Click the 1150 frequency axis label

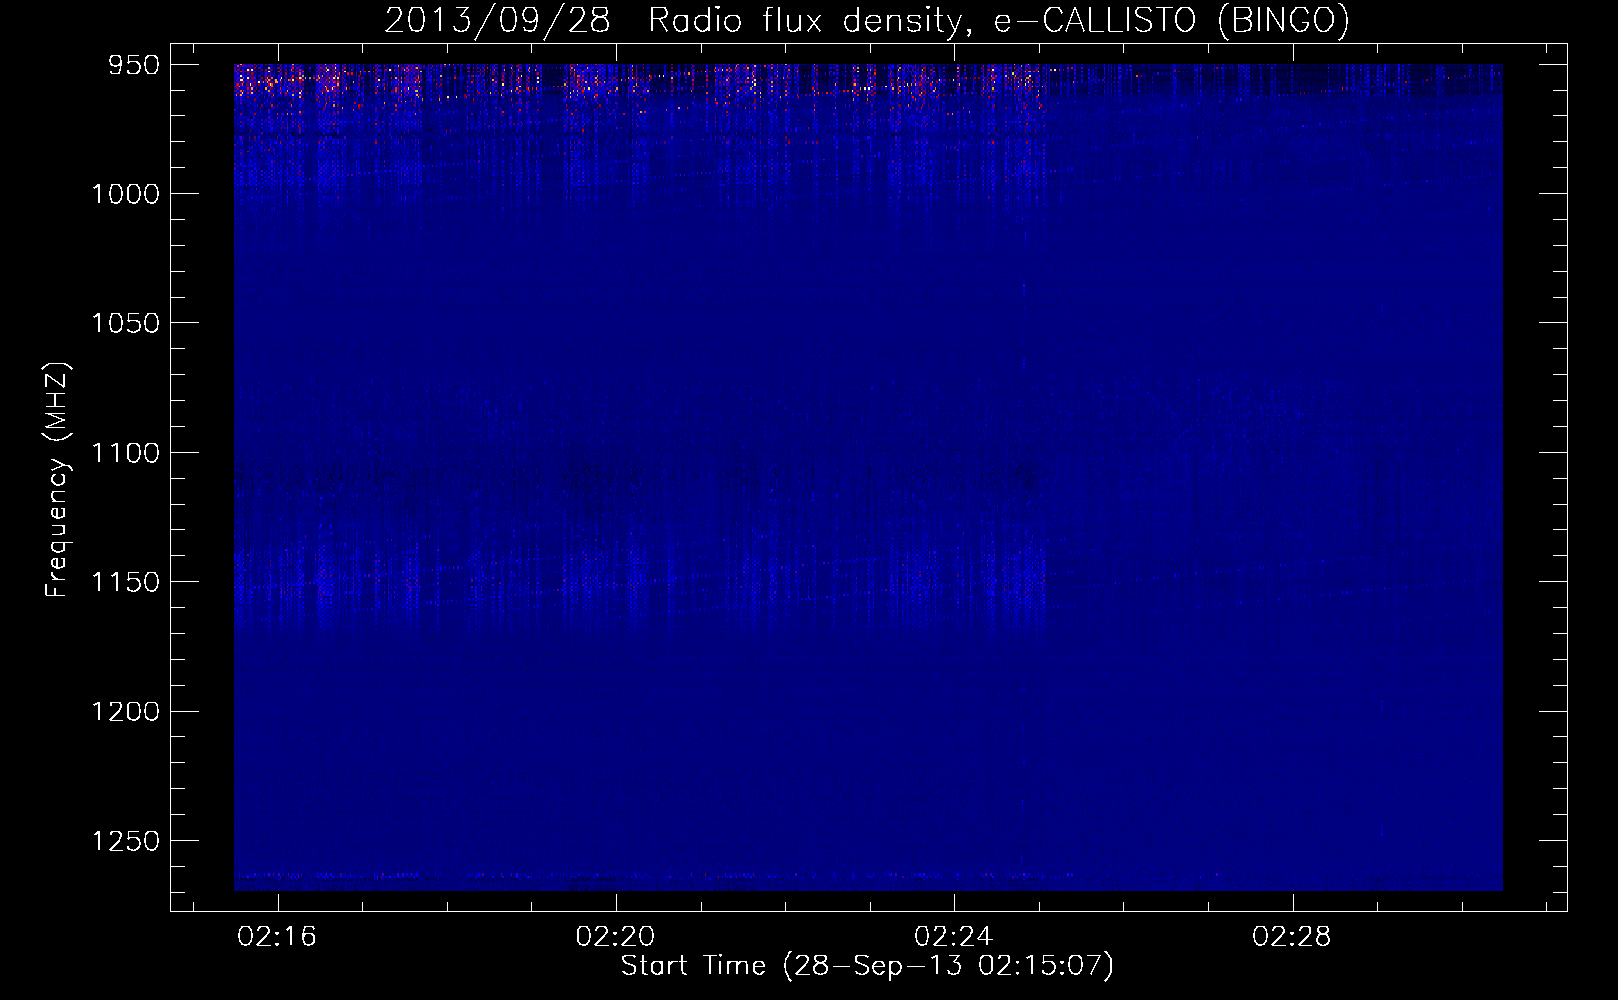pos(125,582)
